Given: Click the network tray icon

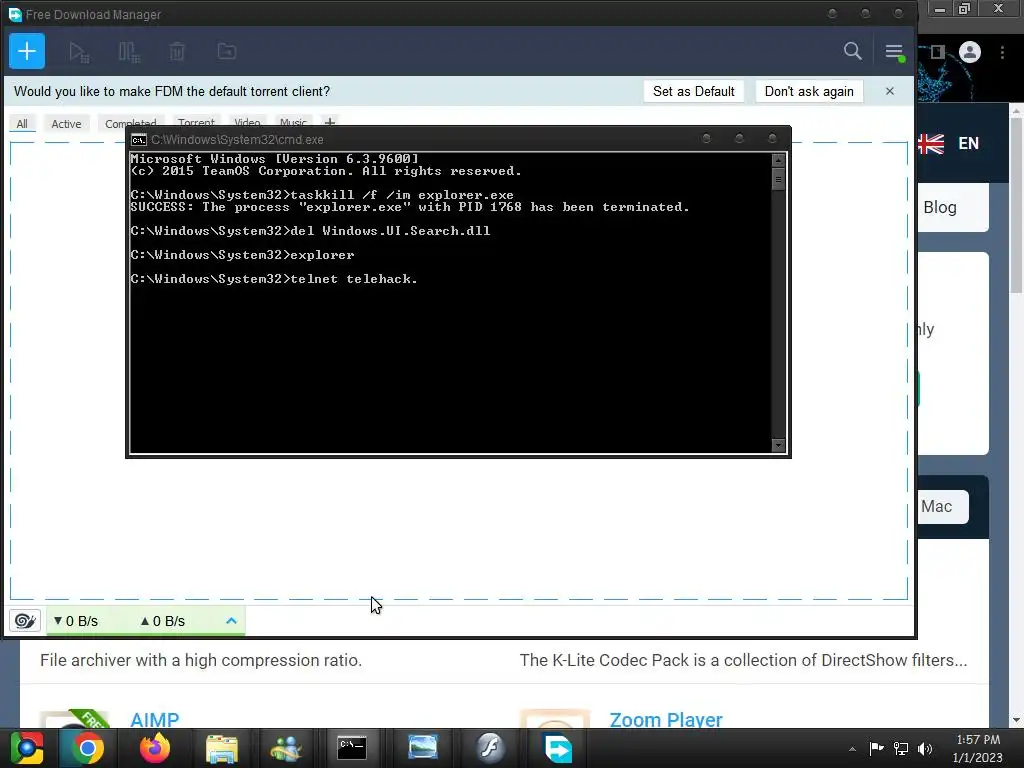Looking at the screenshot, I should click(901, 748).
